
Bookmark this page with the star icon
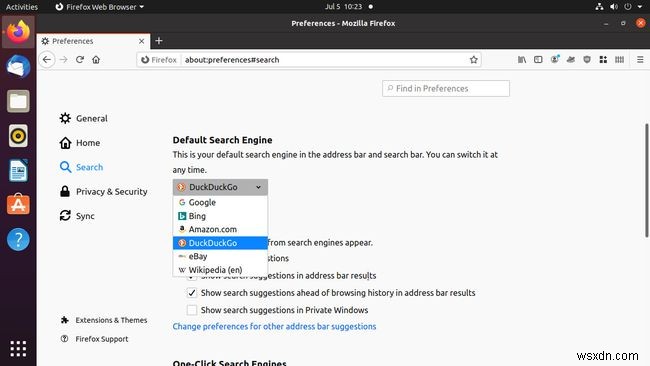click(x=473, y=60)
